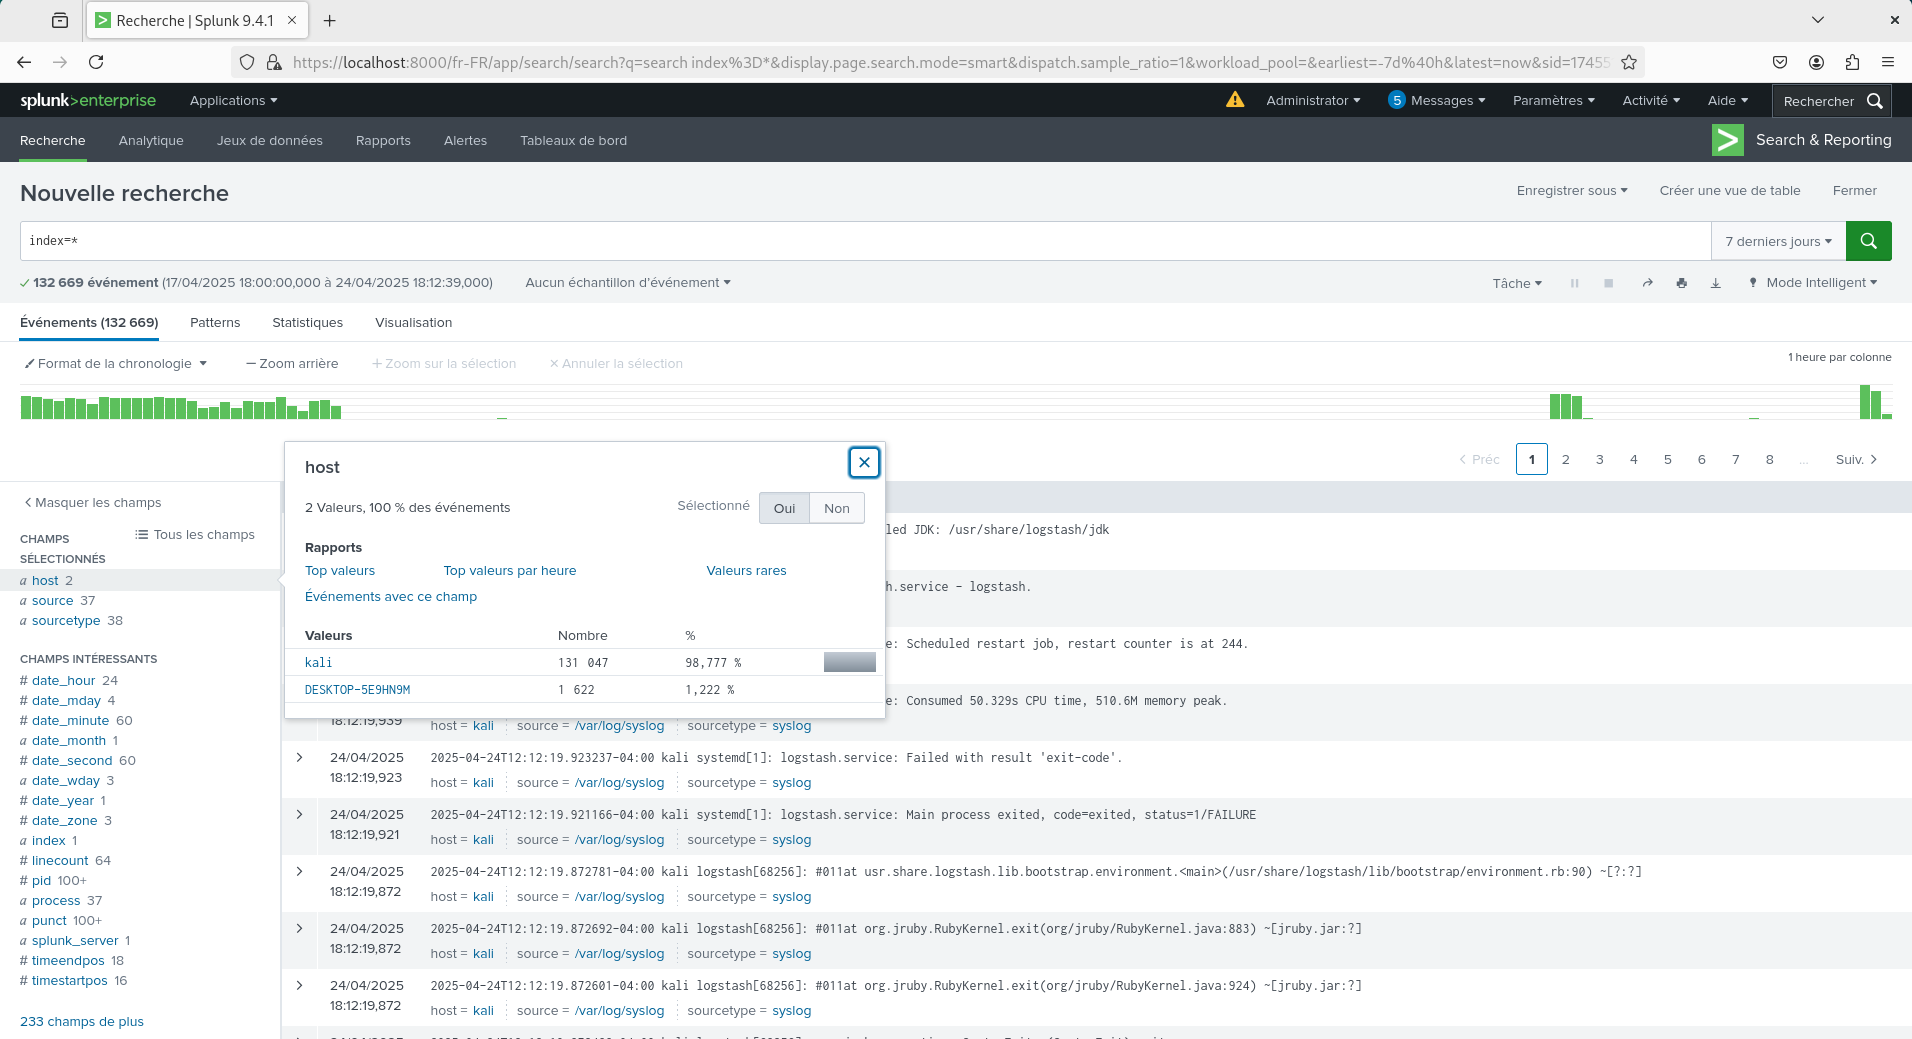Screen dimensions: 1912x1039
Task: Open 233 champs de plus link
Action: [x=82, y=1022]
